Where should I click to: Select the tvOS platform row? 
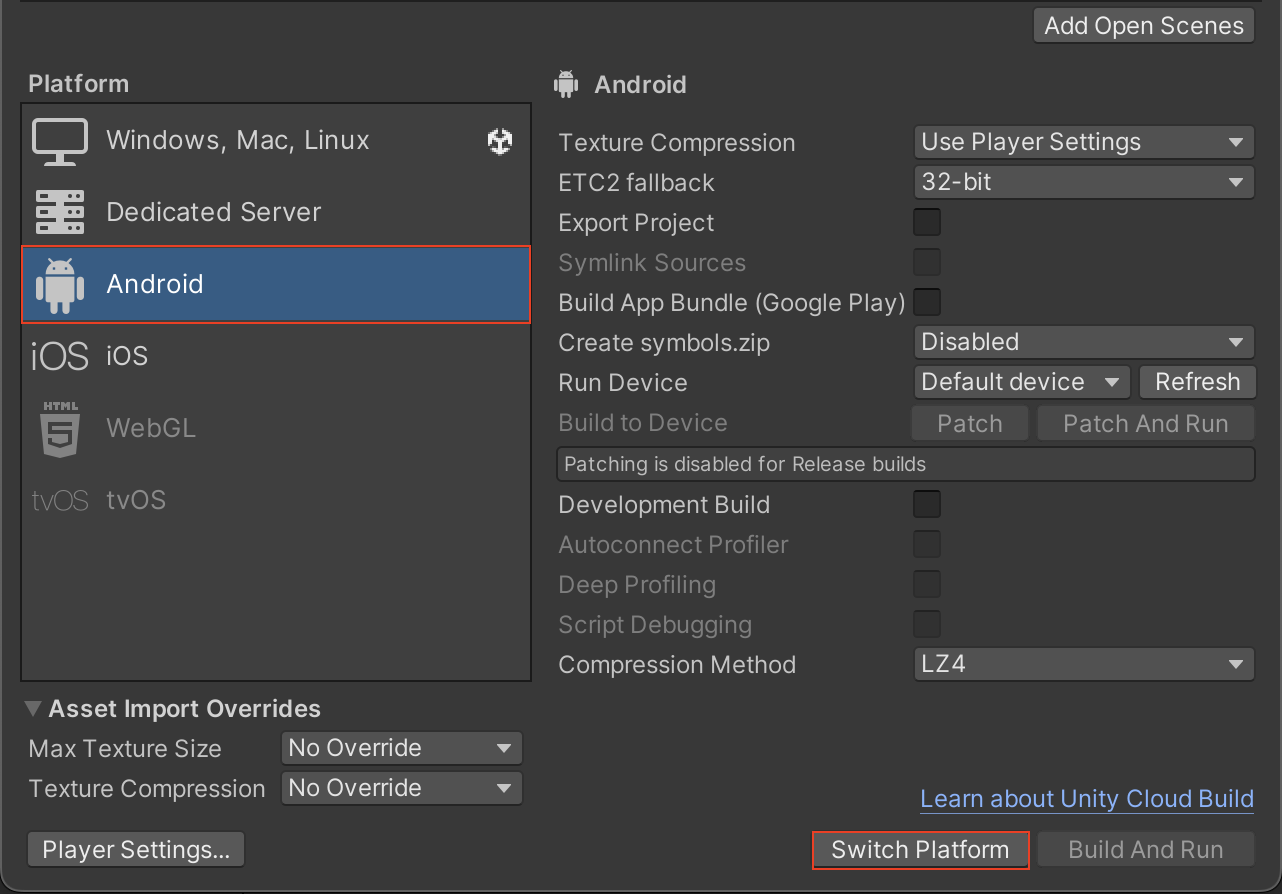pos(276,500)
